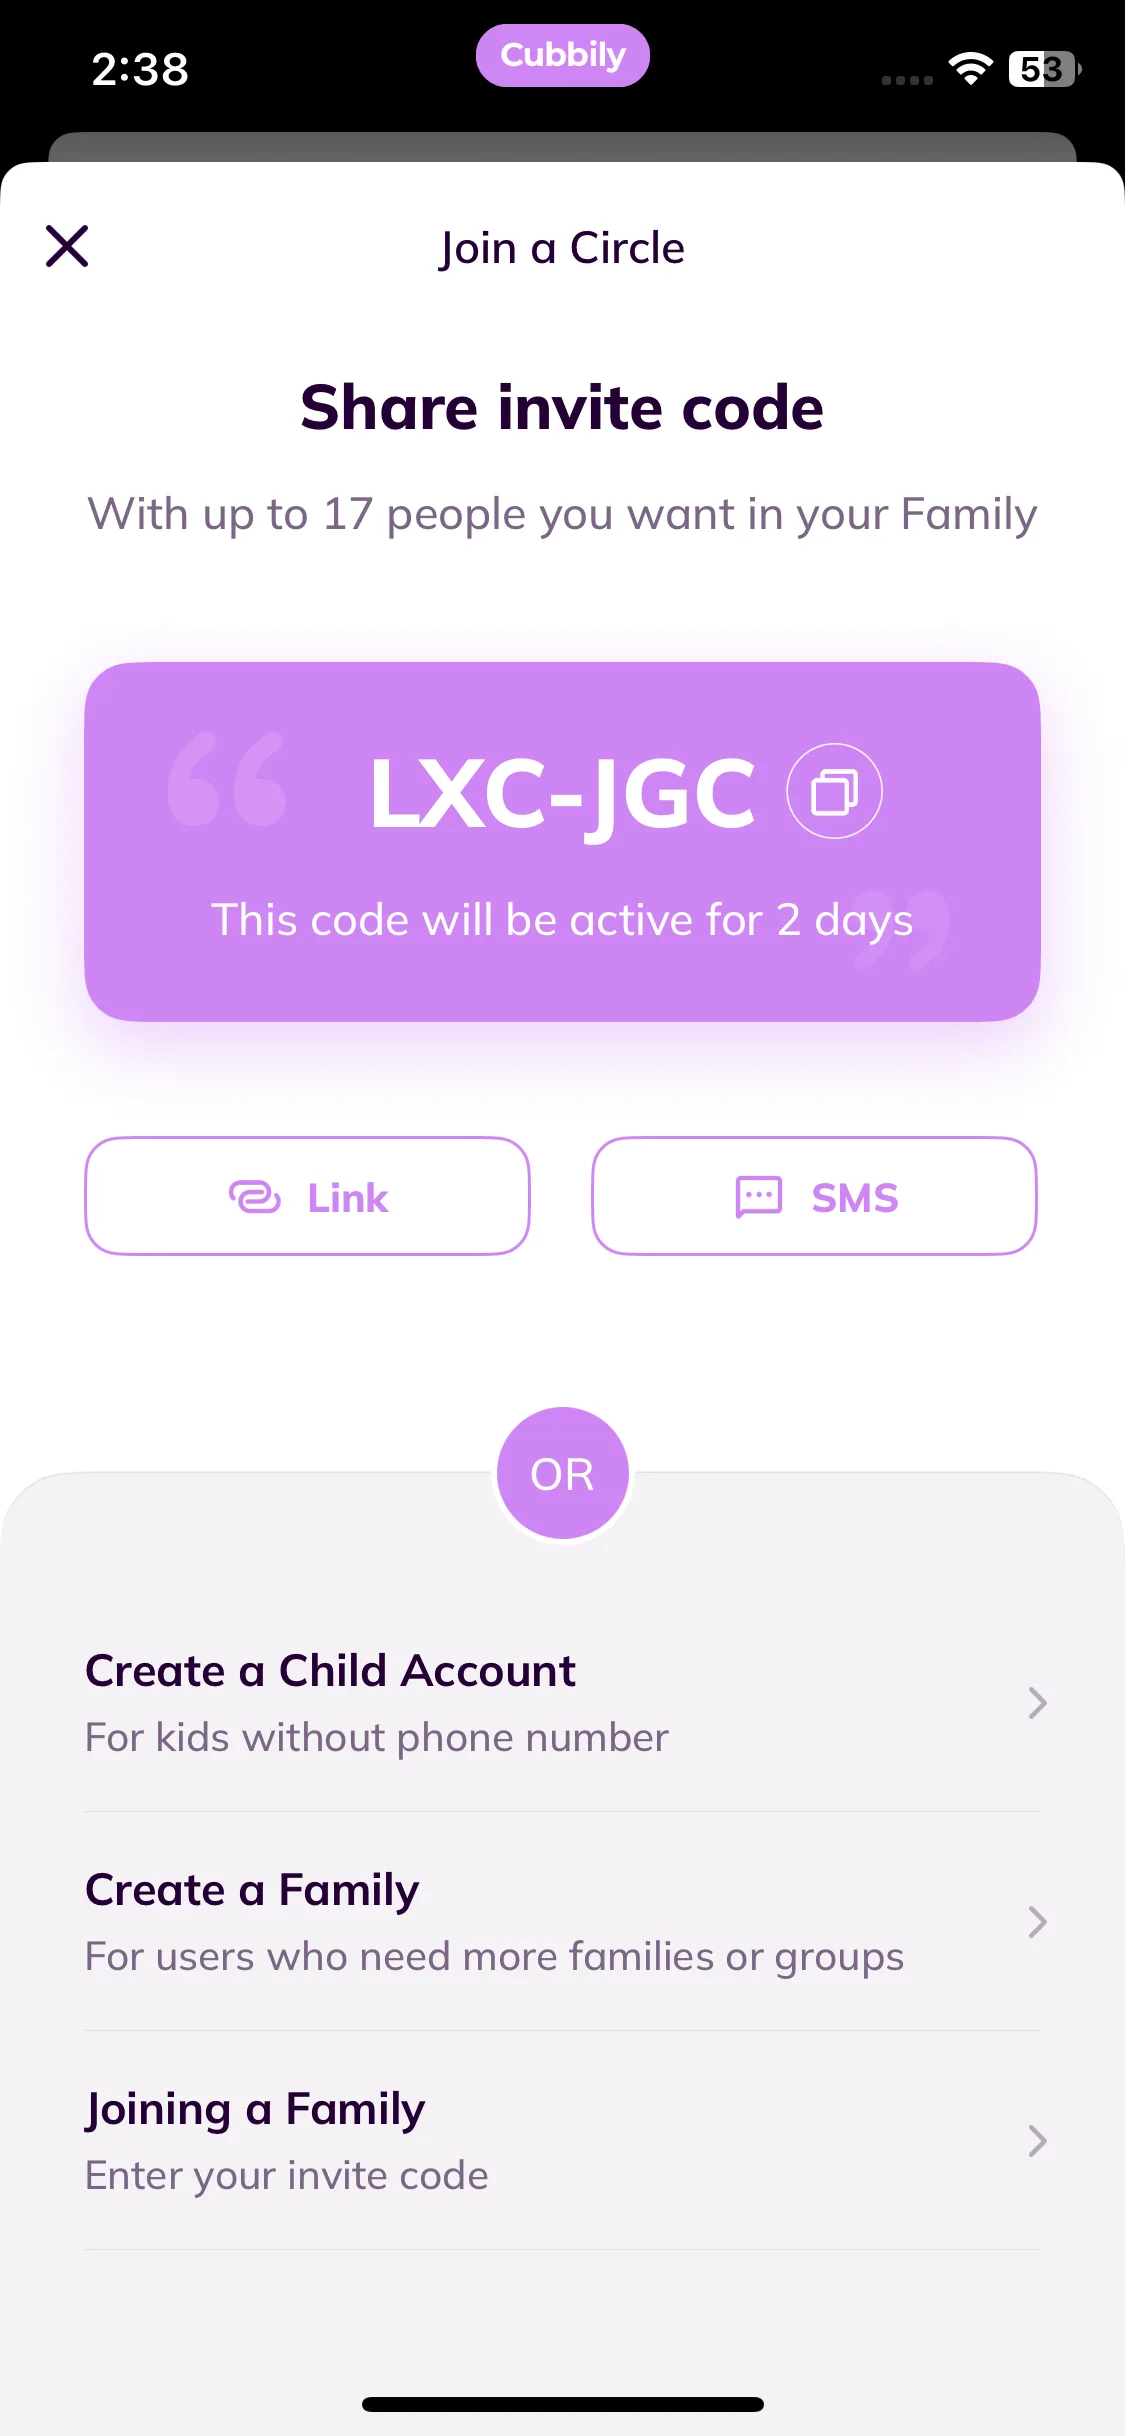Tap the SMS chat bubble icon
The image size is (1125, 2436).
759,1196
